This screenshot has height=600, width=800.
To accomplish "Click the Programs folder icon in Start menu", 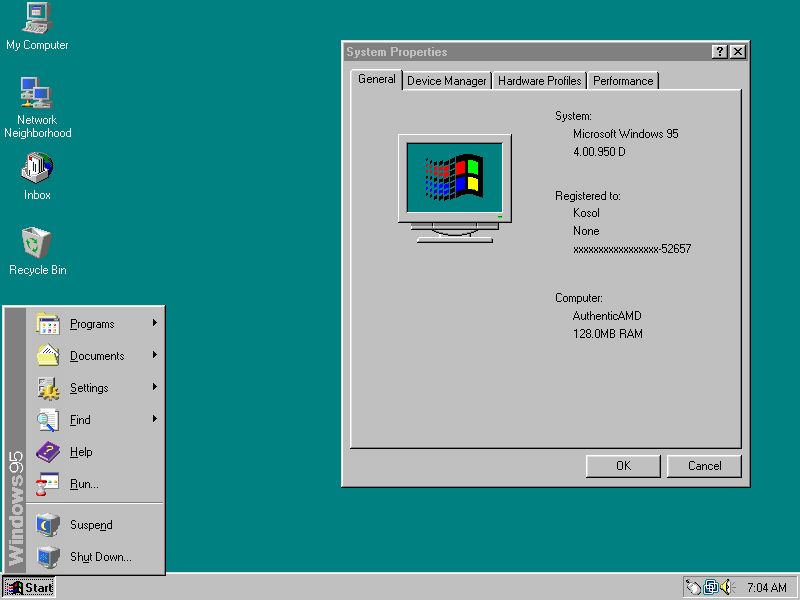I will pos(48,324).
